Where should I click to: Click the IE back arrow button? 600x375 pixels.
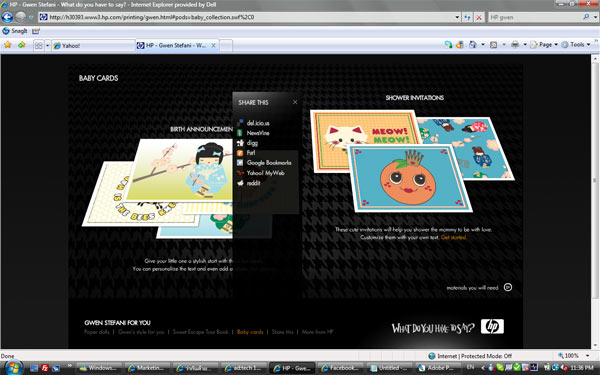pyautogui.click(x=7, y=17)
